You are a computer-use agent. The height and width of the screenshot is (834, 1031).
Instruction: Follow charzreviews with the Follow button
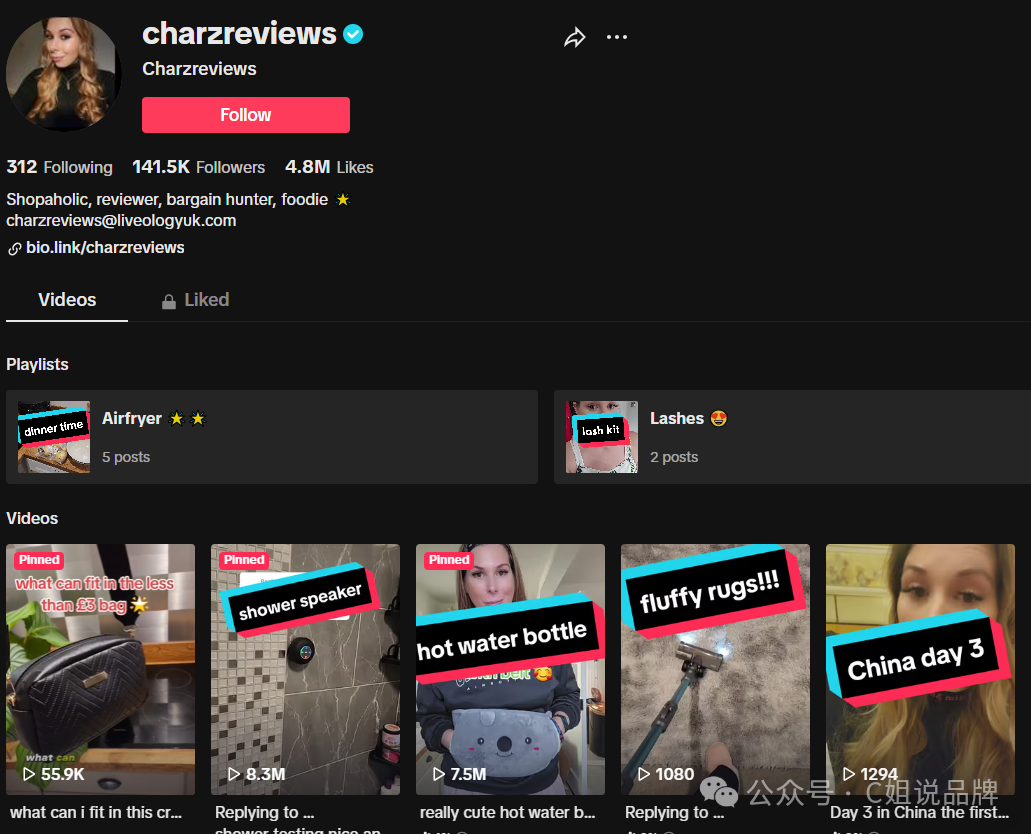click(x=246, y=115)
